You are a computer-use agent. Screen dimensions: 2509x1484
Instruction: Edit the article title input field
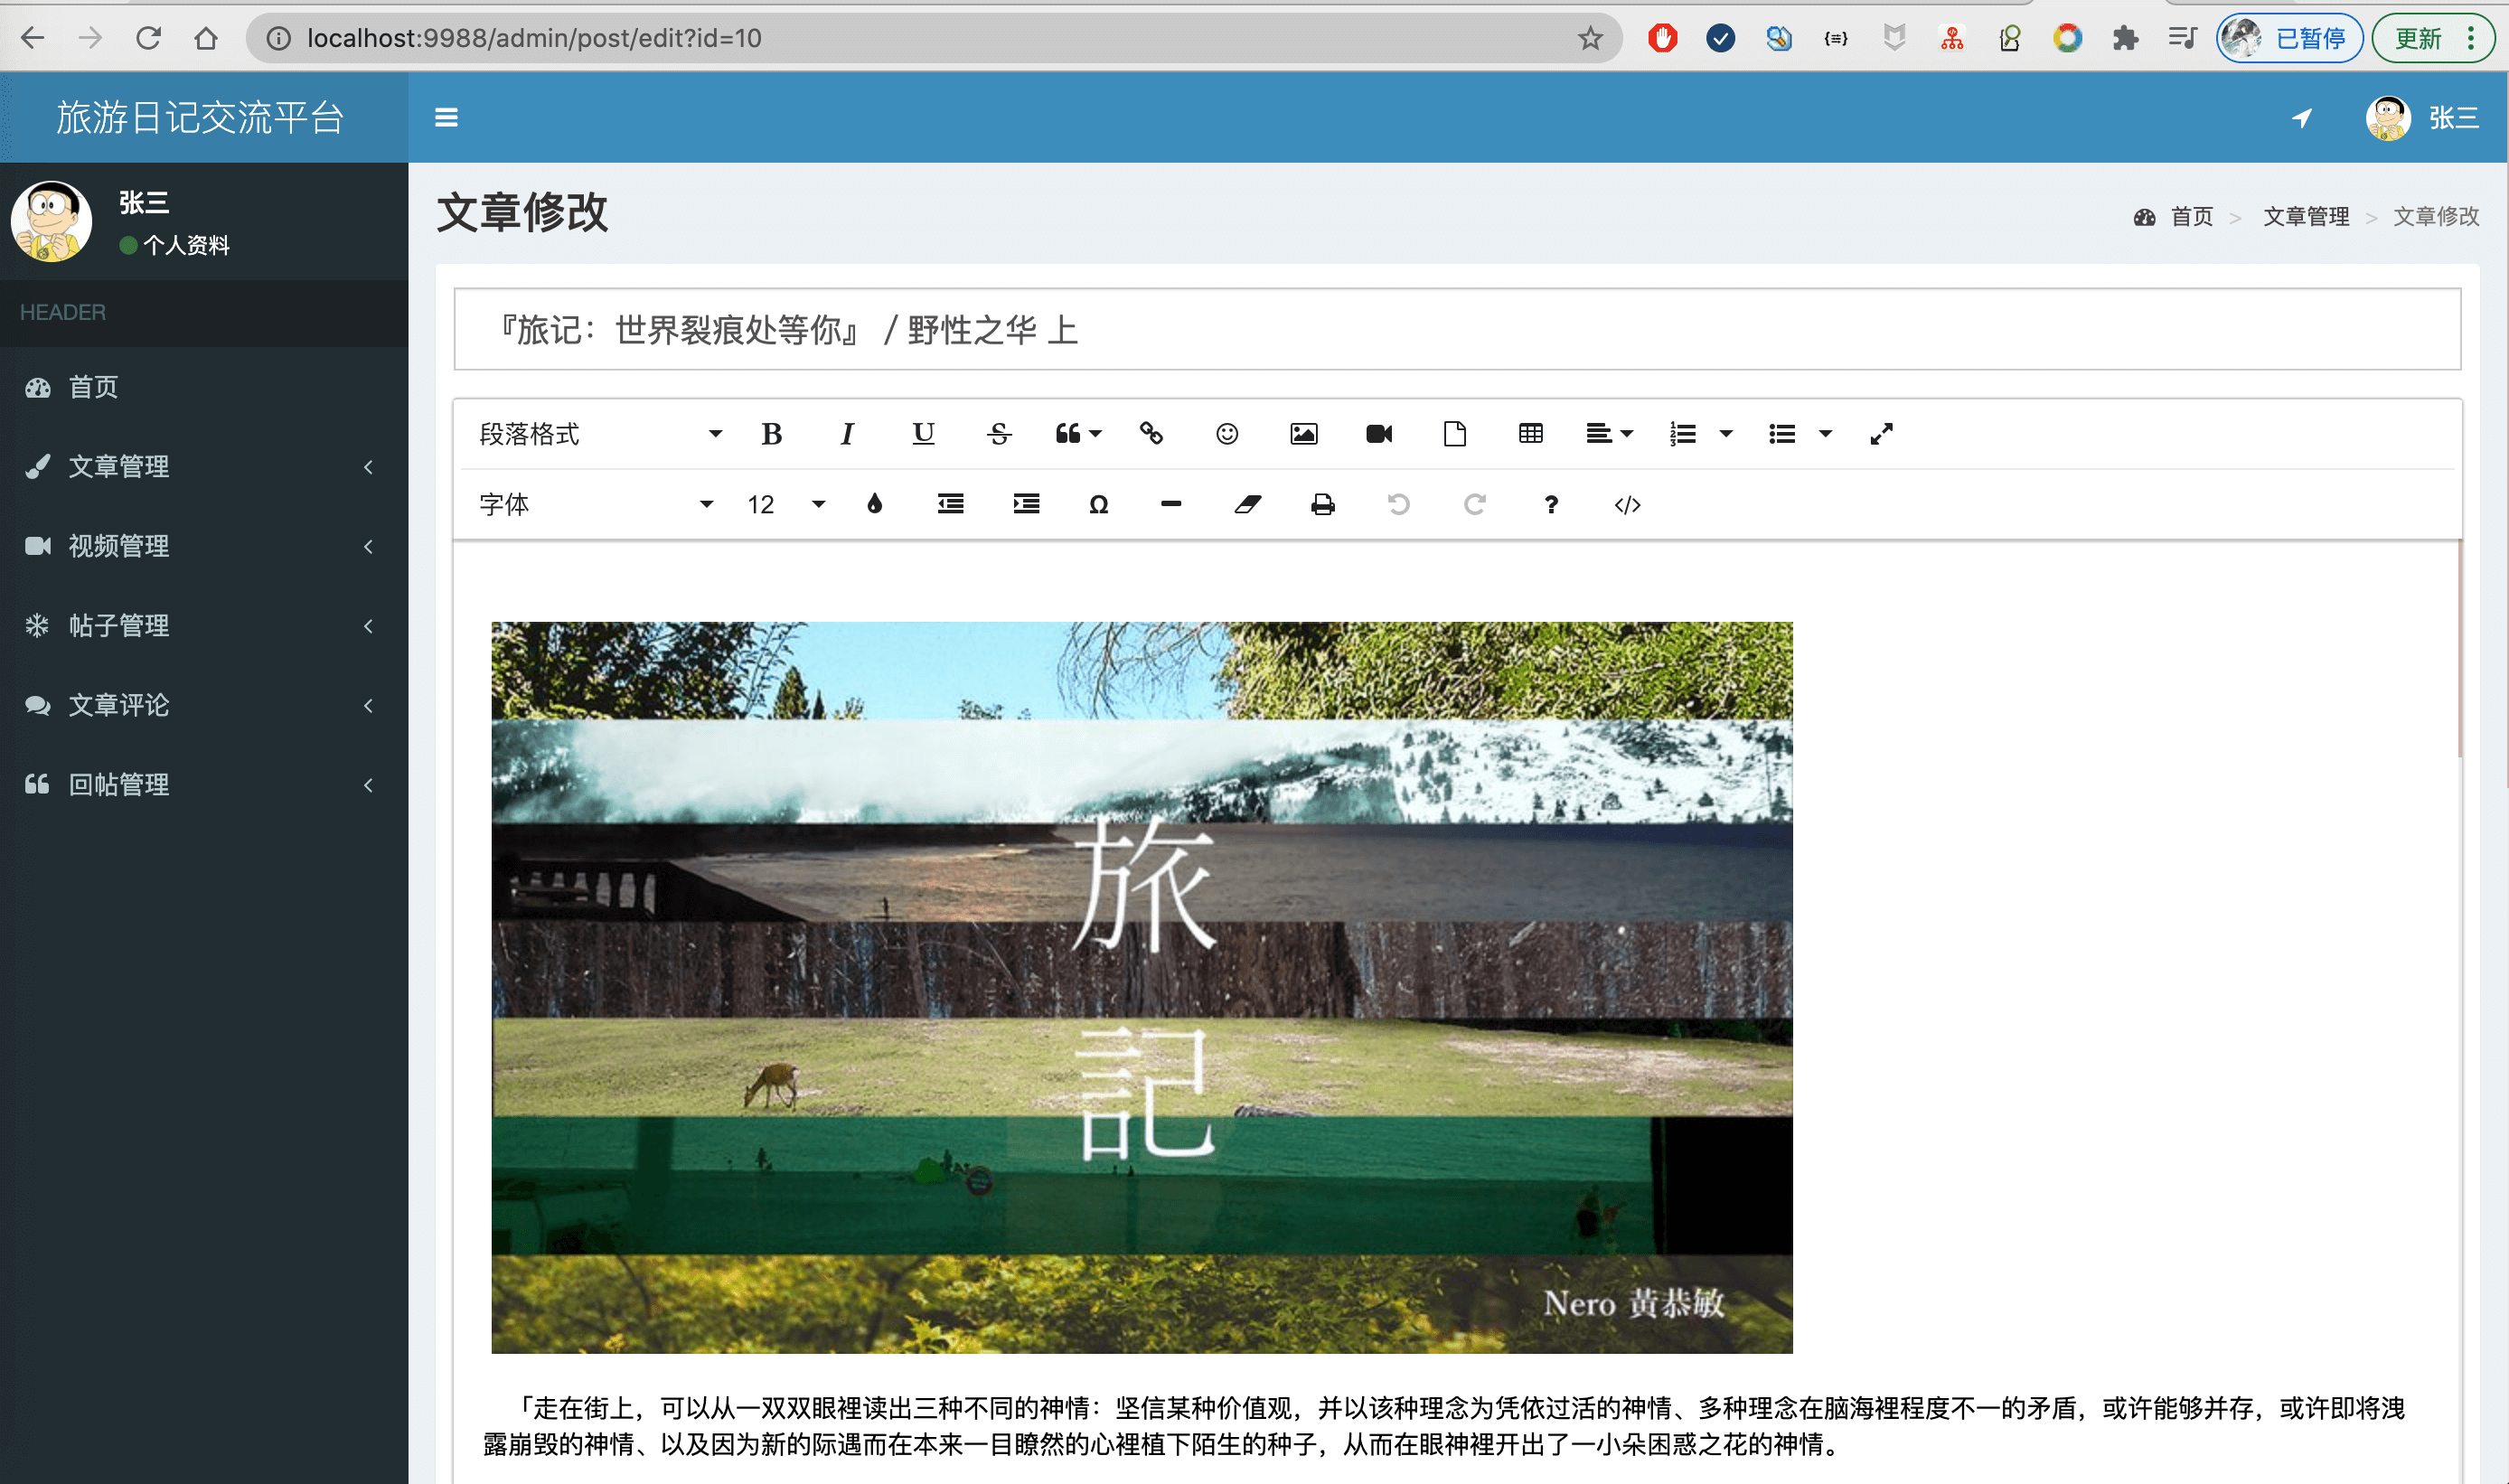1457,329
